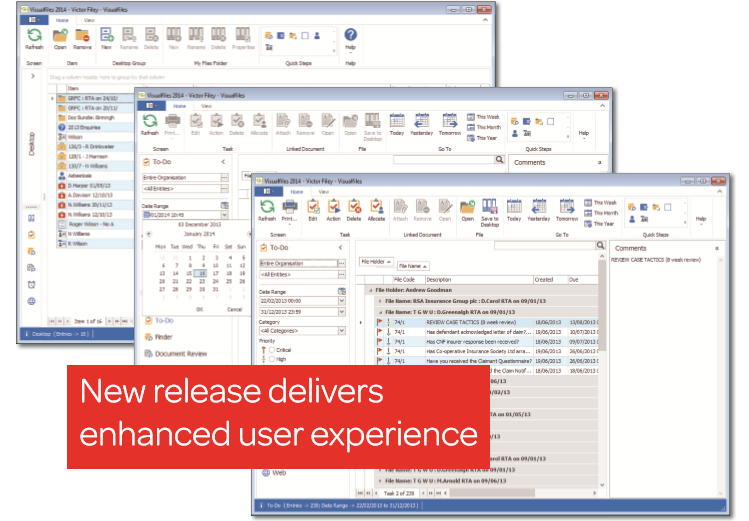
Task: Click Refresh in the middle window ribbon
Action: (150, 125)
